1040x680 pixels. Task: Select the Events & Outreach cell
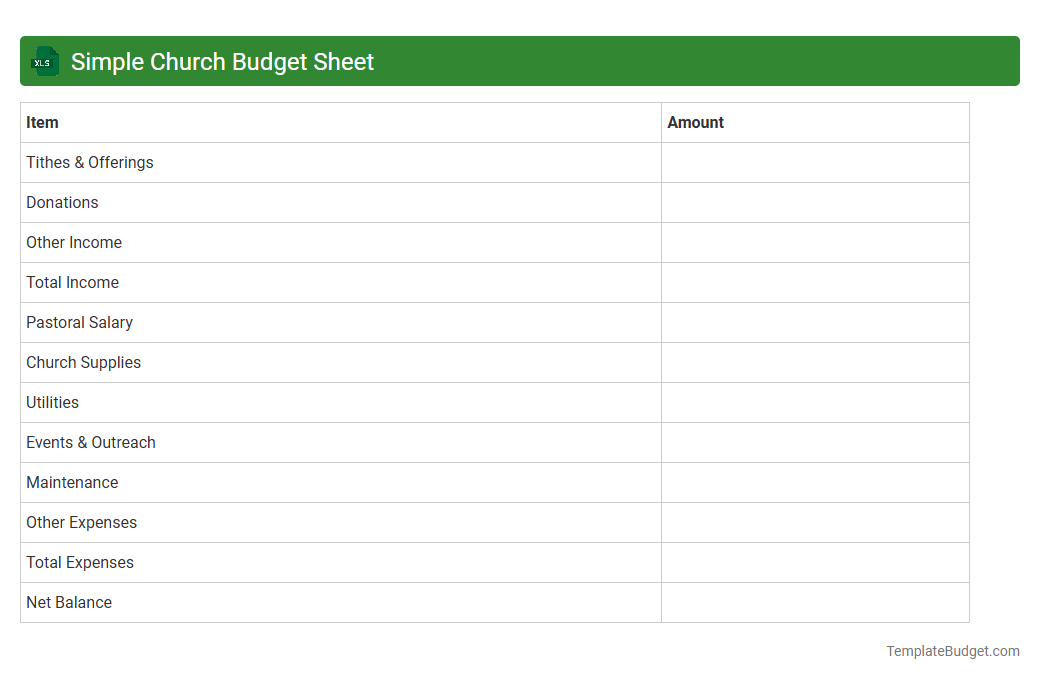point(91,442)
